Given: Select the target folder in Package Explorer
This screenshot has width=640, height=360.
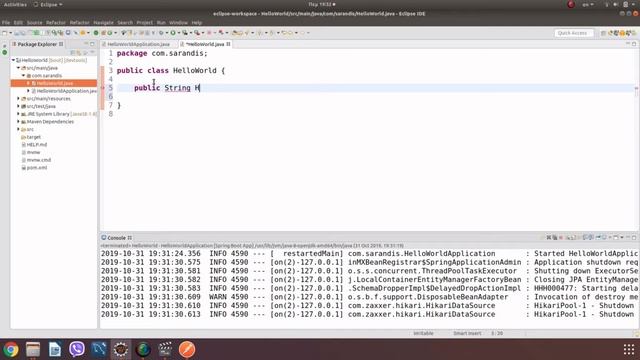Looking at the screenshot, I should click(33, 137).
